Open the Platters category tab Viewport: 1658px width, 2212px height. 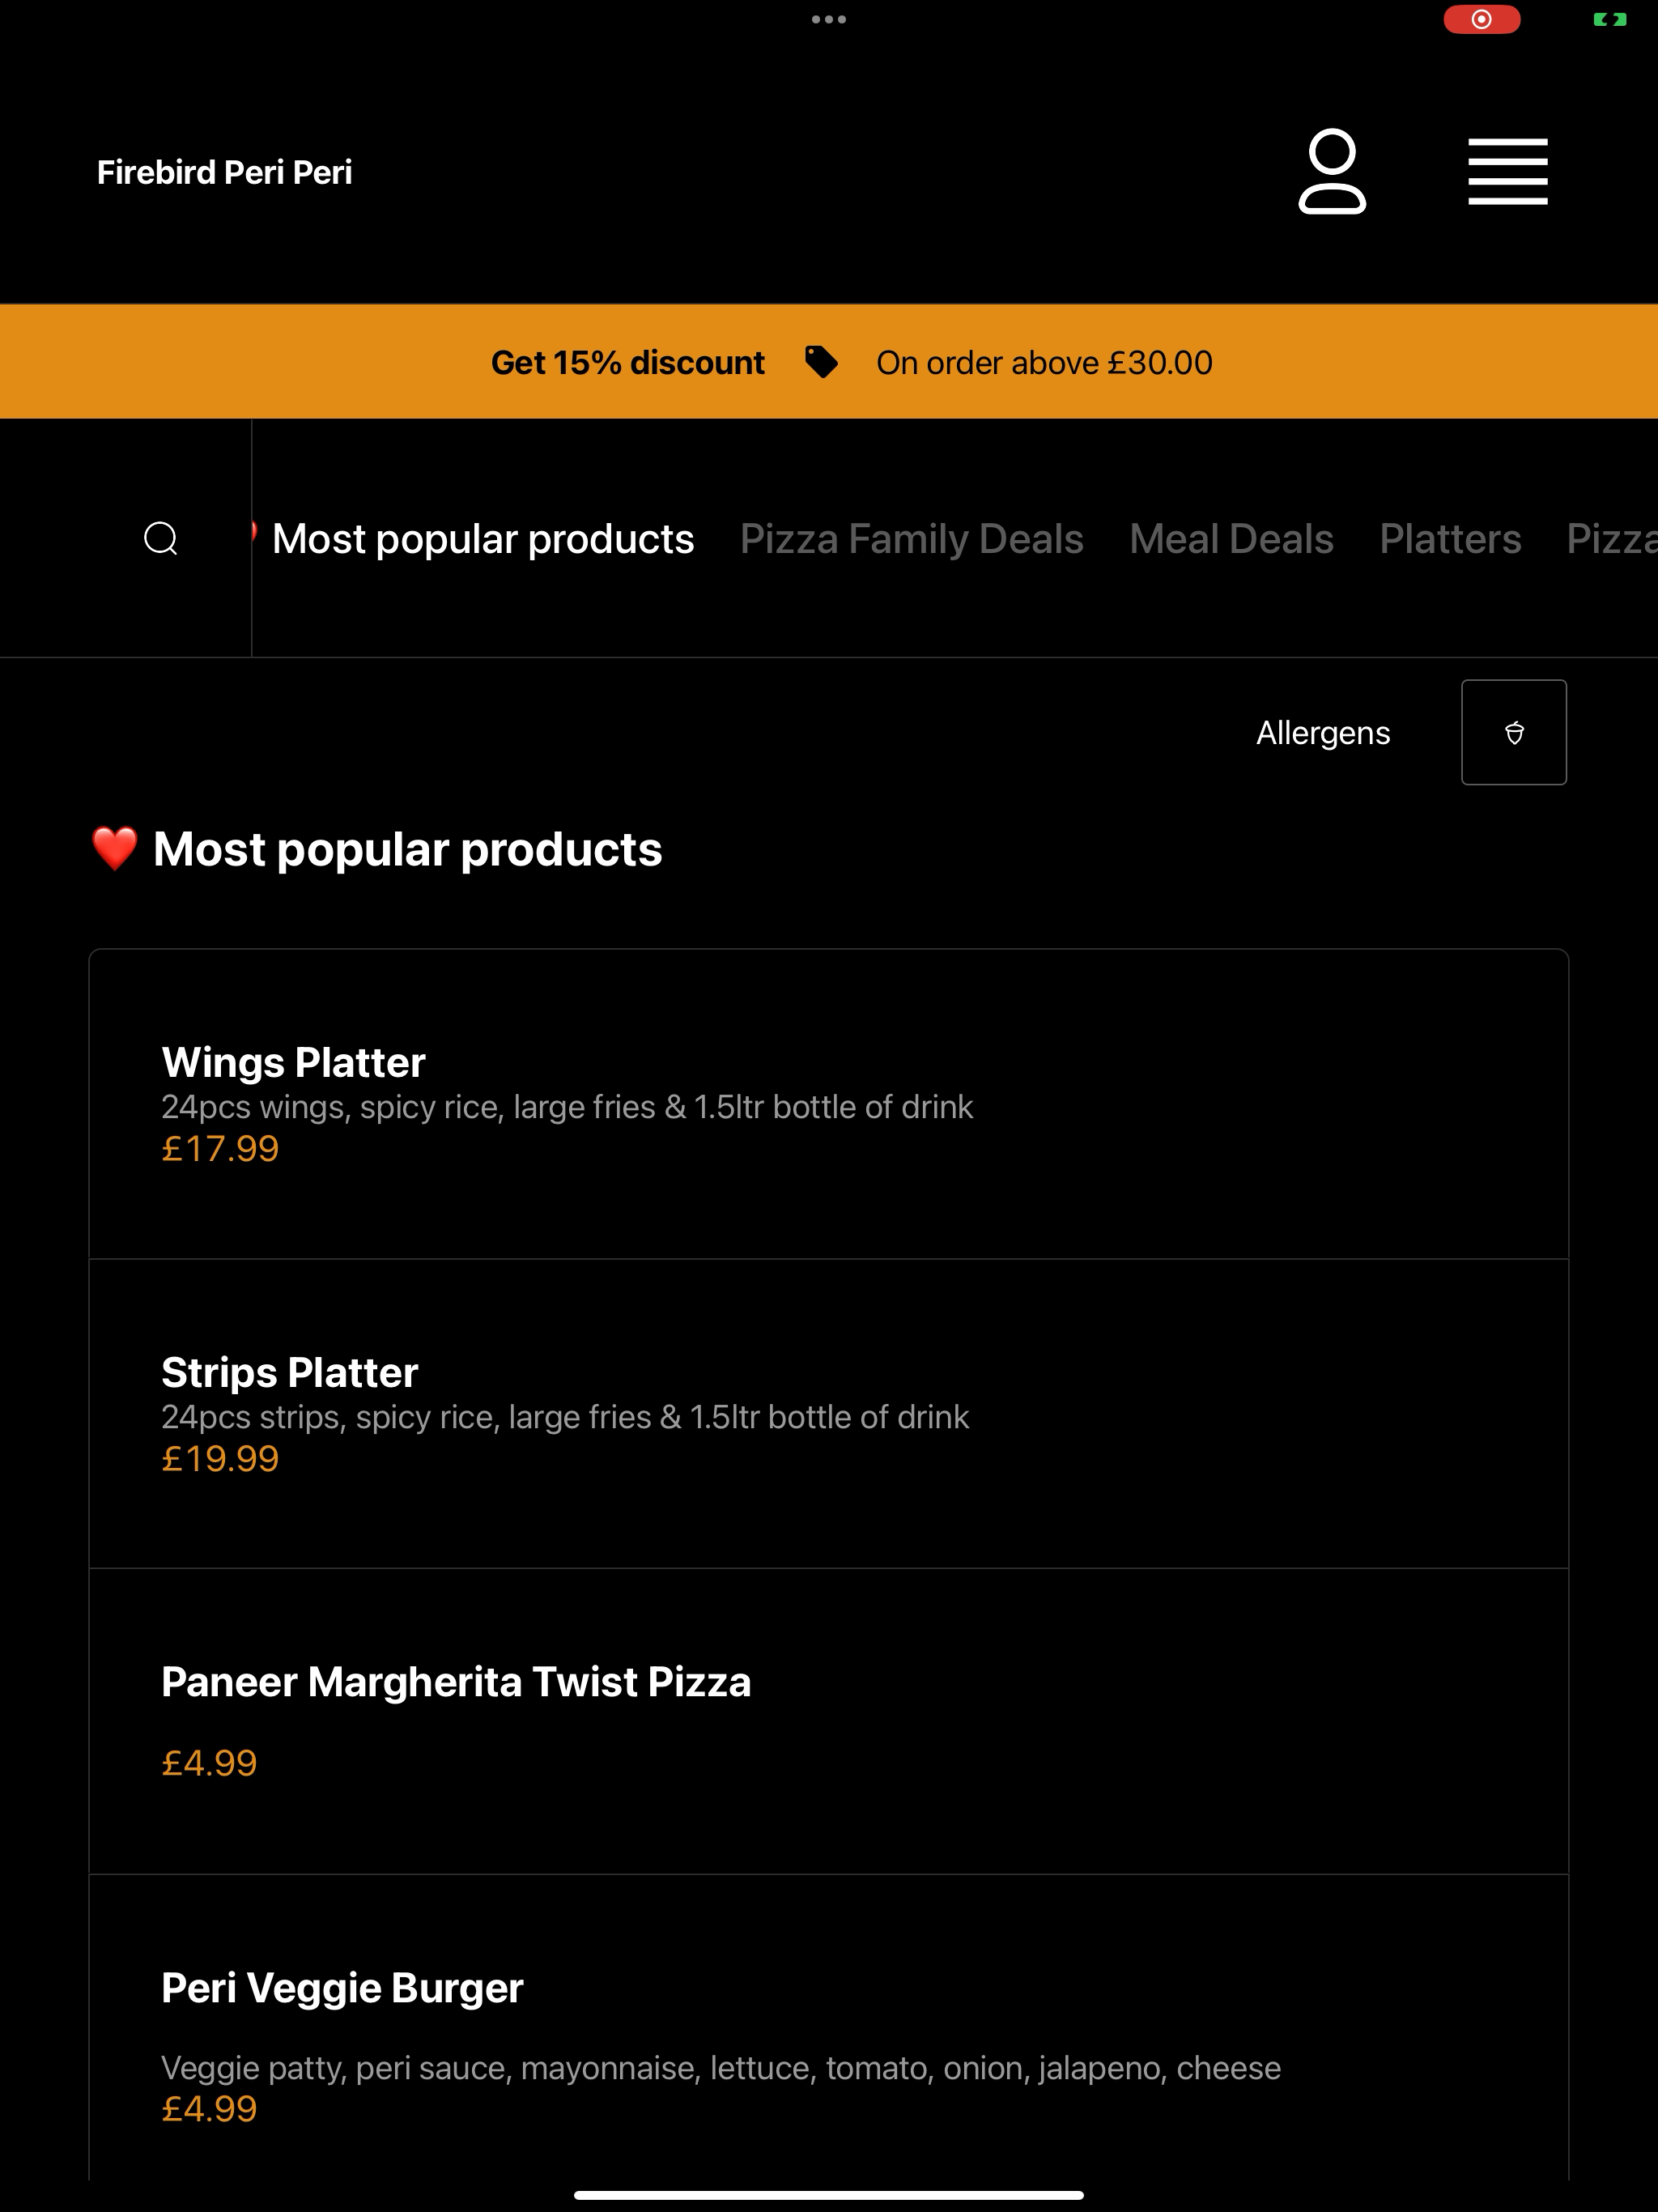click(x=1450, y=539)
